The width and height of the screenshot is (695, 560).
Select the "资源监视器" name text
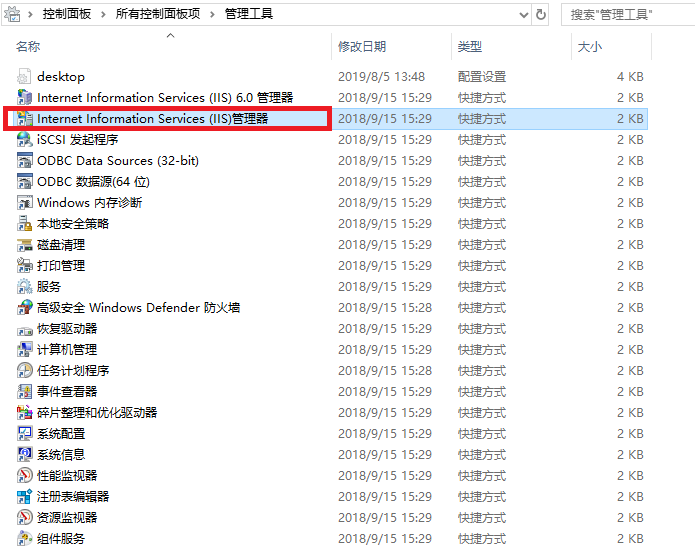pos(67,517)
